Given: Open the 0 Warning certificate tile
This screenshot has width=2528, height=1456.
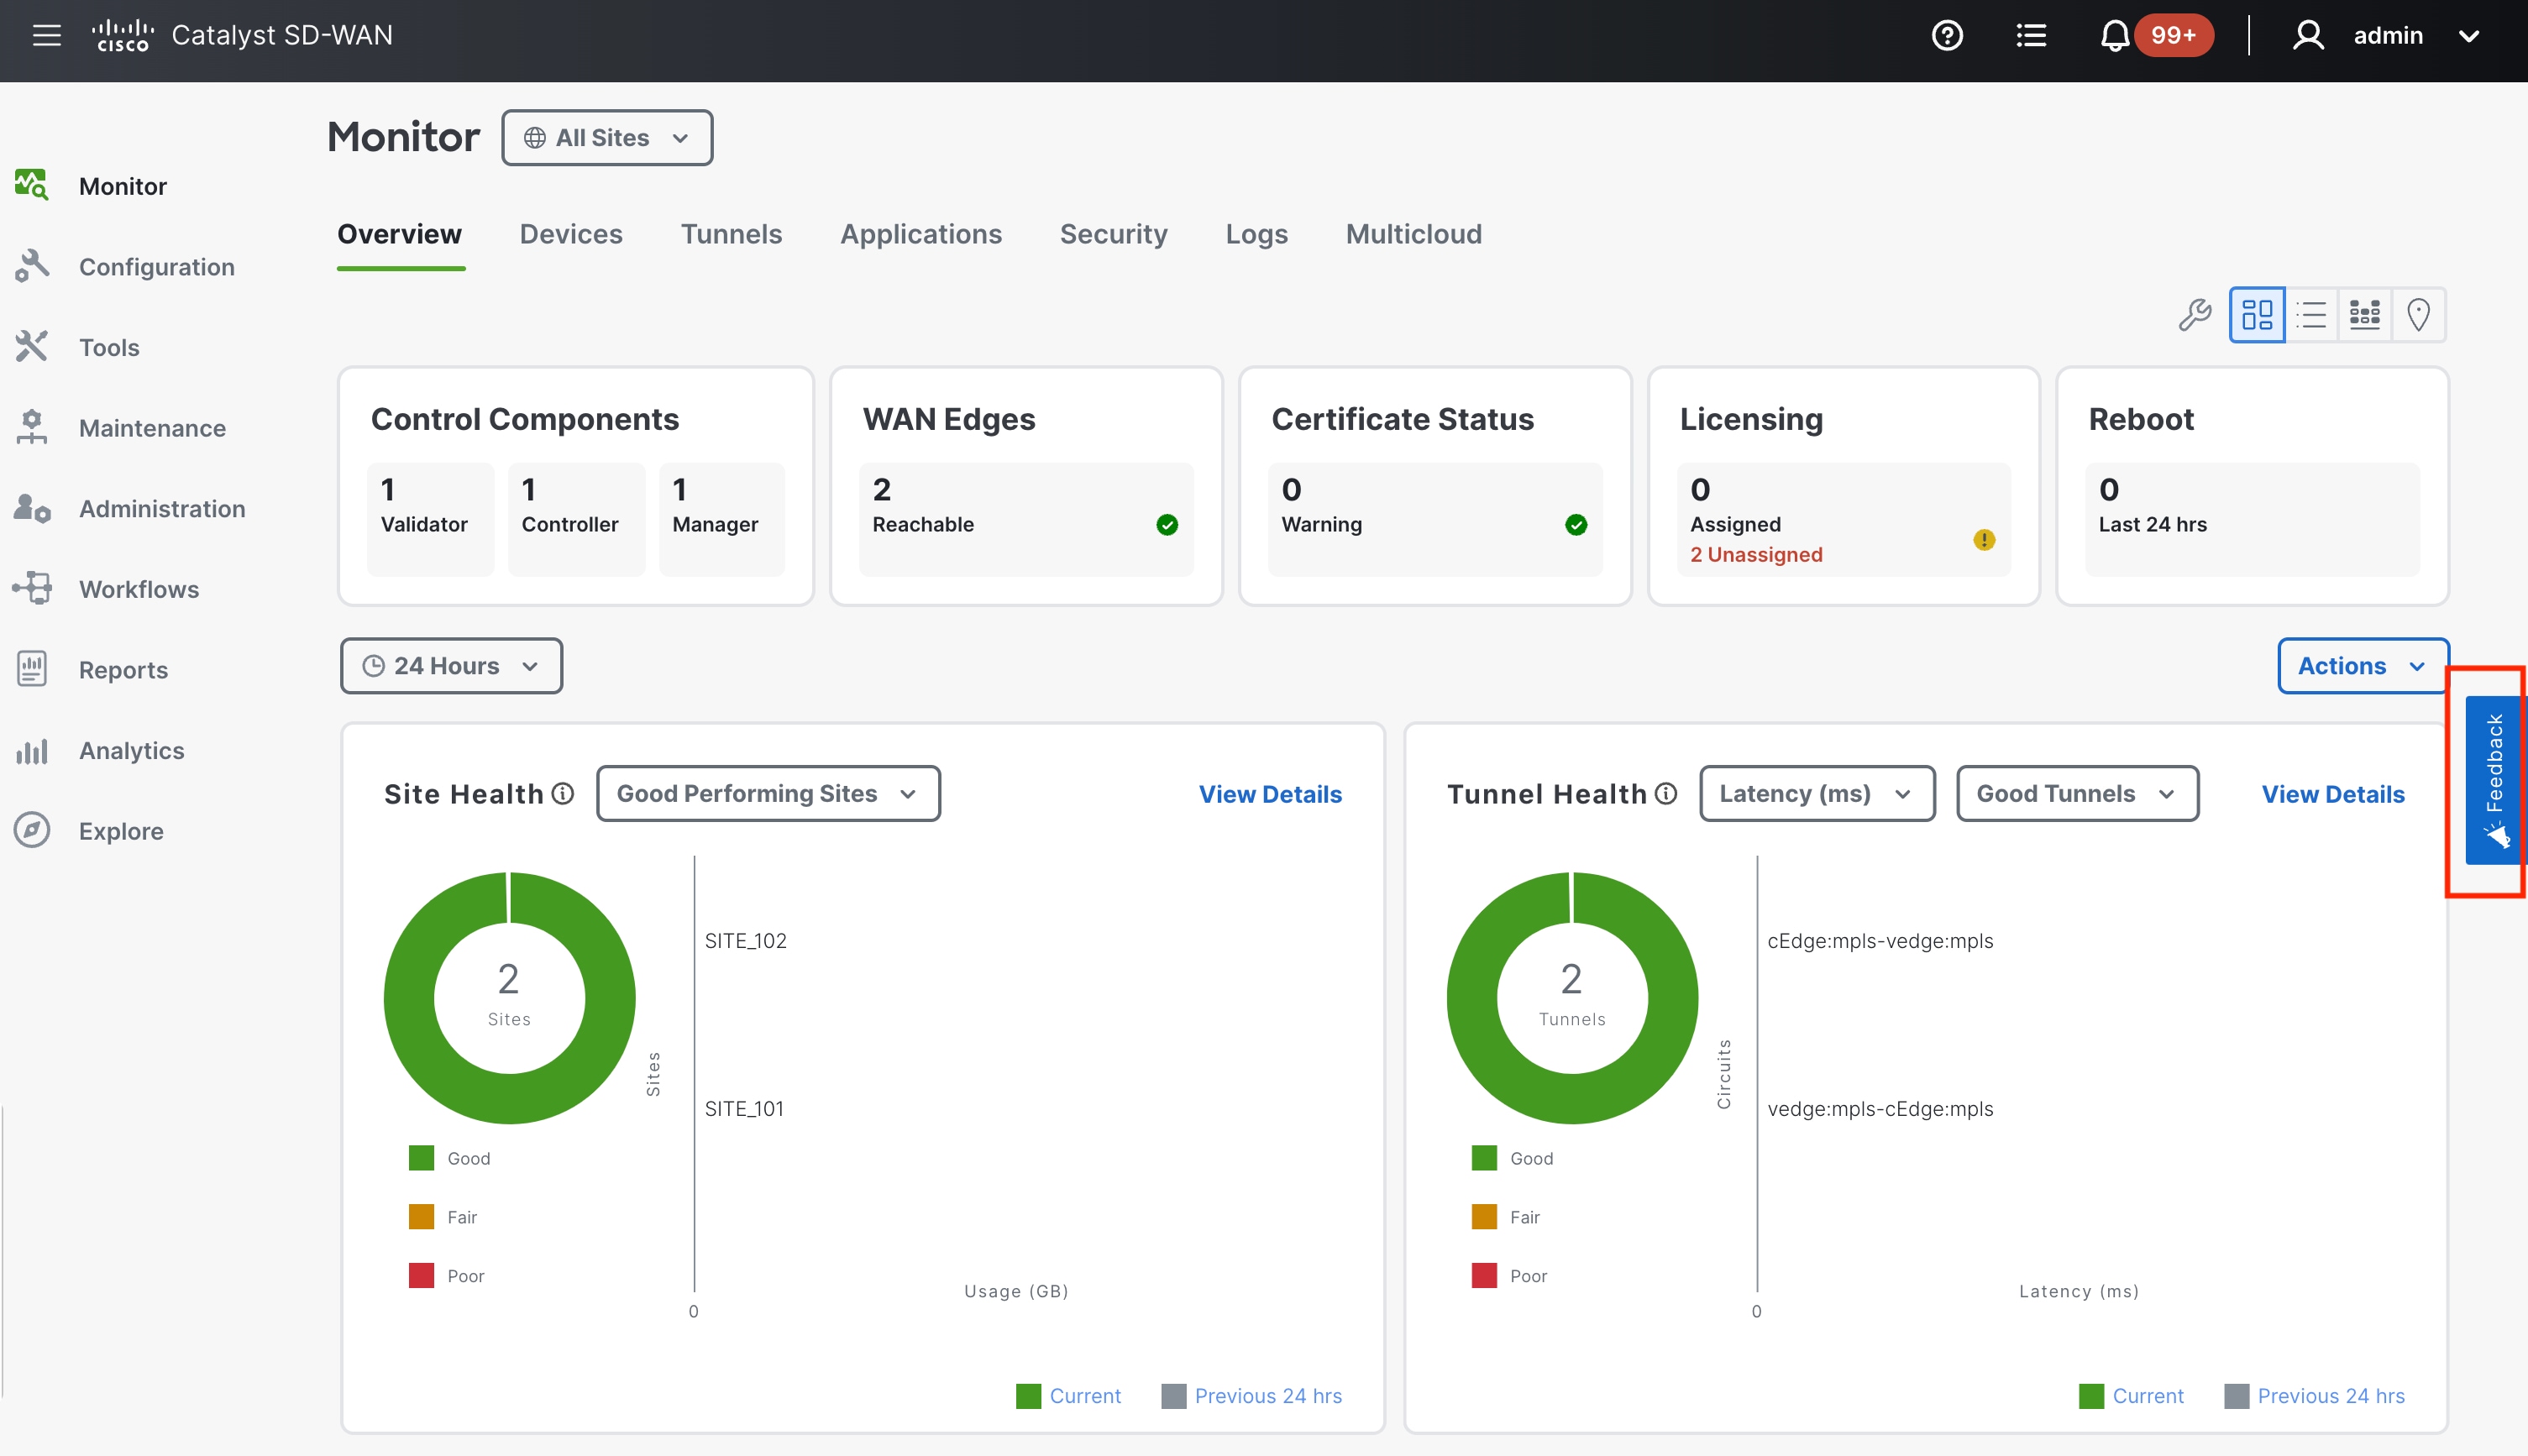Looking at the screenshot, I should [1435, 519].
